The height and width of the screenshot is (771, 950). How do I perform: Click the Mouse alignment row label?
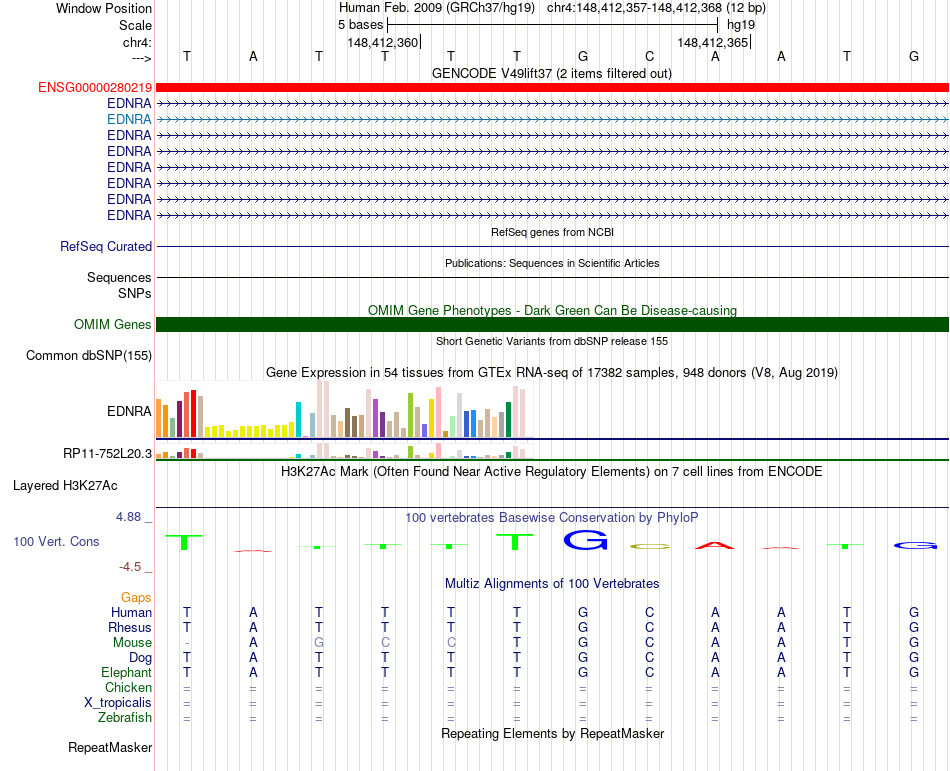click(x=132, y=643)
